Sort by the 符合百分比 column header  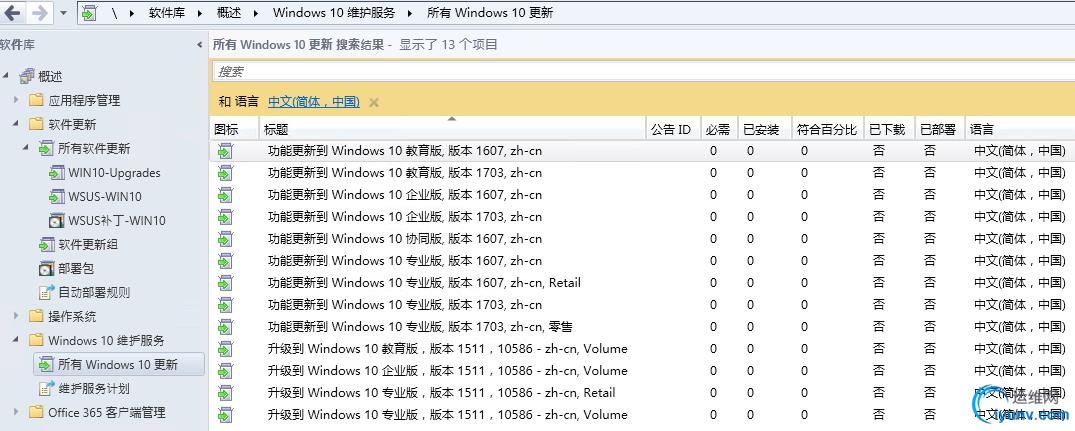click(x=828, y=130)
